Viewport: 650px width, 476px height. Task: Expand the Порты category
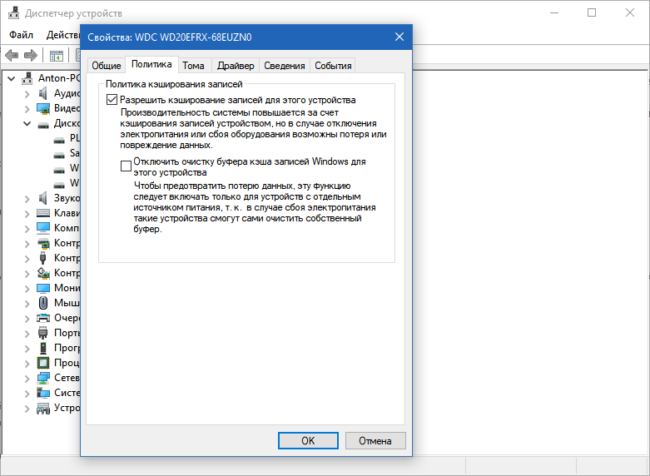click(x=27, y=333)
